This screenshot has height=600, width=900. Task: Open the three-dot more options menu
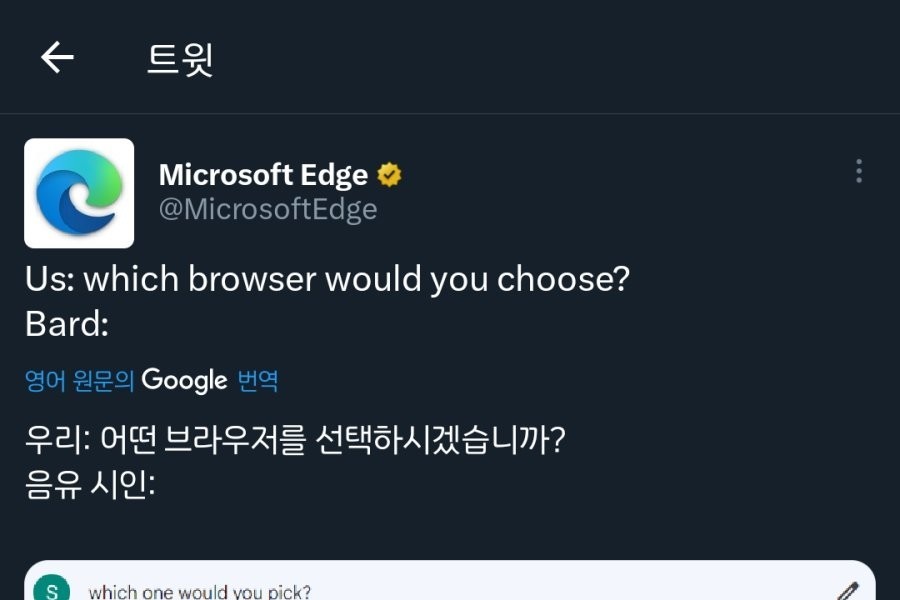tap(858, 171)
